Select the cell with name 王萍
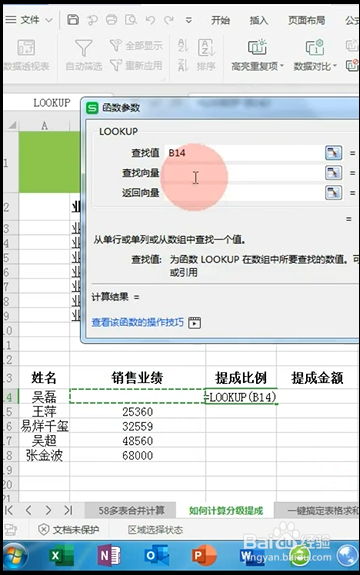360x575 pixels. pos(44,411)
